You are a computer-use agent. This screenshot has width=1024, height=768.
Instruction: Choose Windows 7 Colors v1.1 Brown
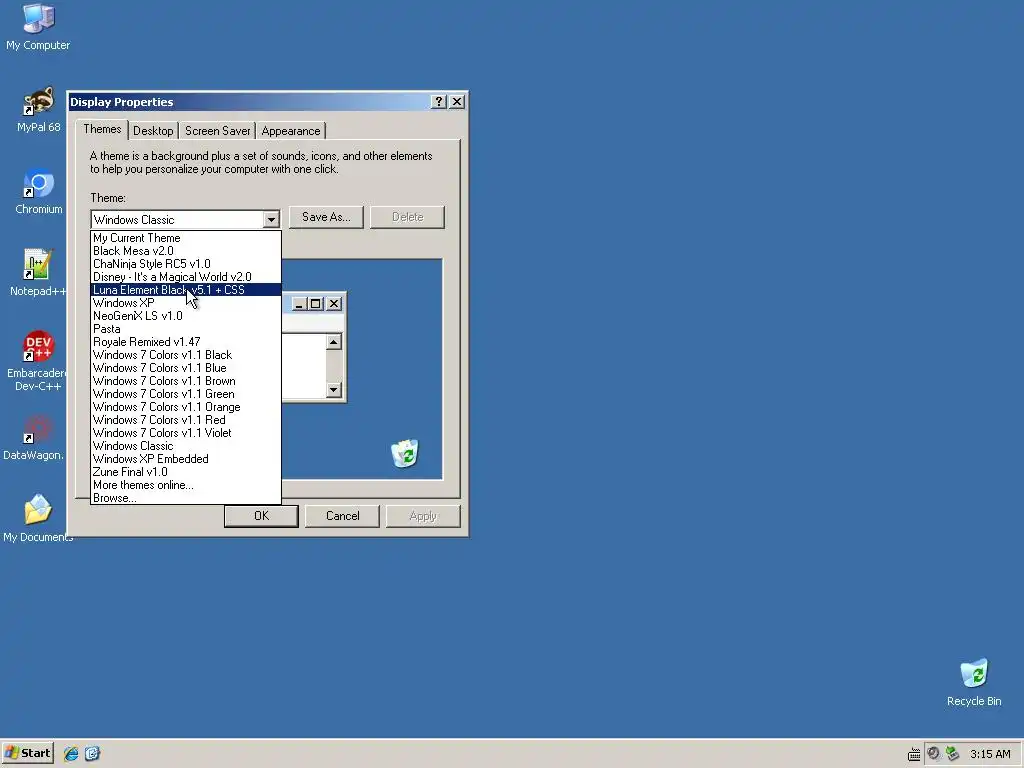click(x=185, y=381)
